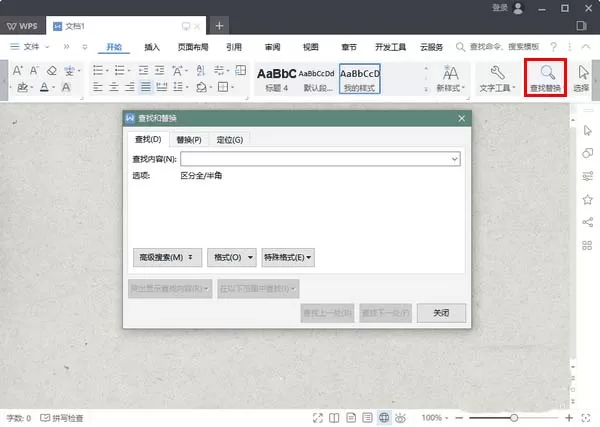Open the 页面布局 ribbon tab
Screen dimensions: 600x427
pos(193,47)
